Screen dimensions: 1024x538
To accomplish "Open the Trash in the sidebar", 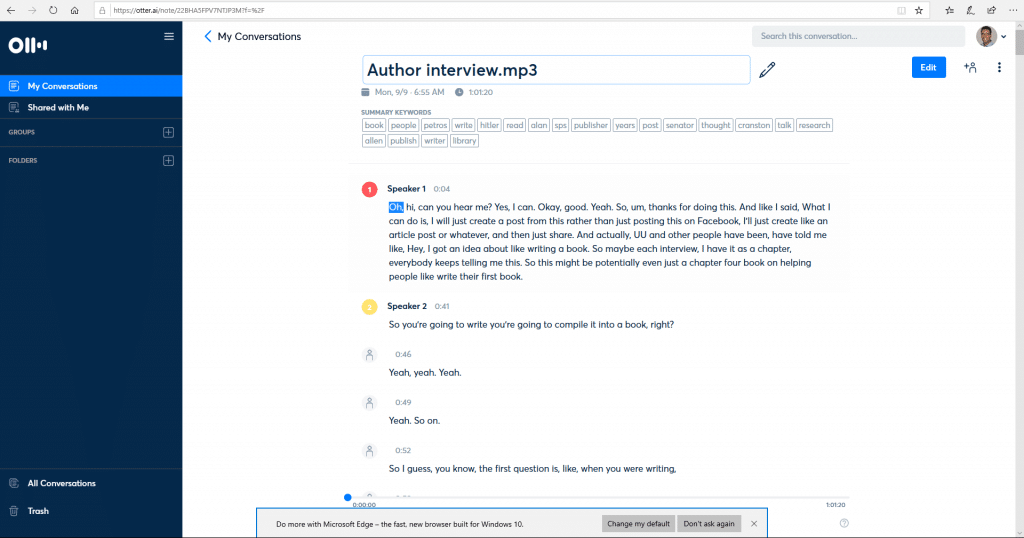I will 38,511.
